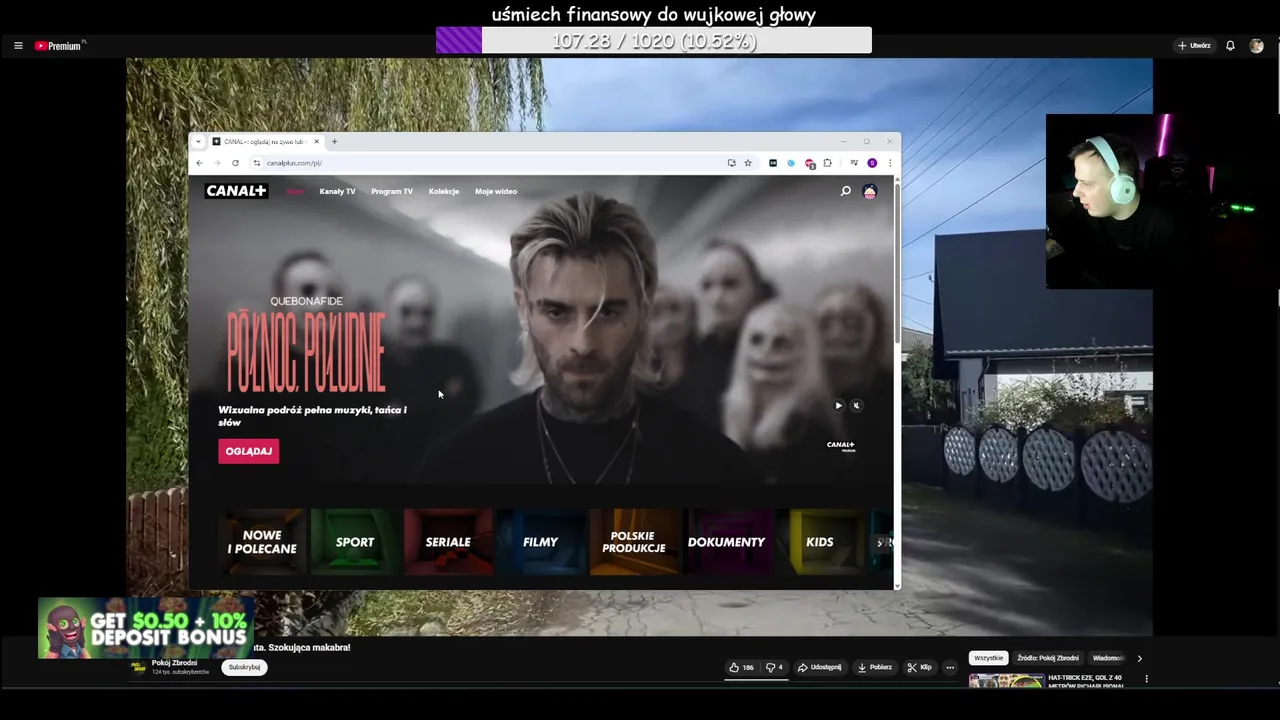Select the Źródło: Pokój Zbrodni chip
Image resolution: width=1280 pixels, height=720 pixels.
click(1048, 658)
